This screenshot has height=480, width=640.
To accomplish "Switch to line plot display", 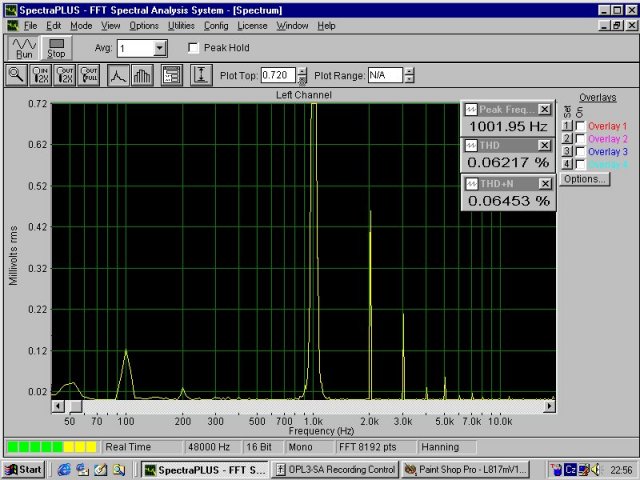I will [x=118, y=75].
